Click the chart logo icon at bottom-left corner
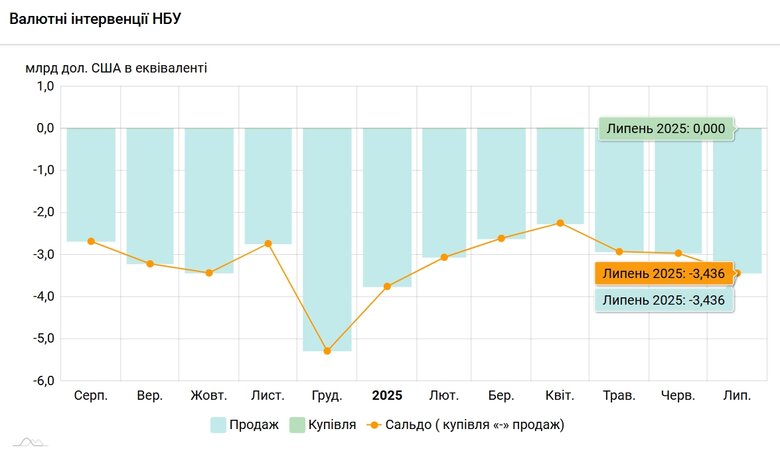780x453 pixels. click(30, 442)
